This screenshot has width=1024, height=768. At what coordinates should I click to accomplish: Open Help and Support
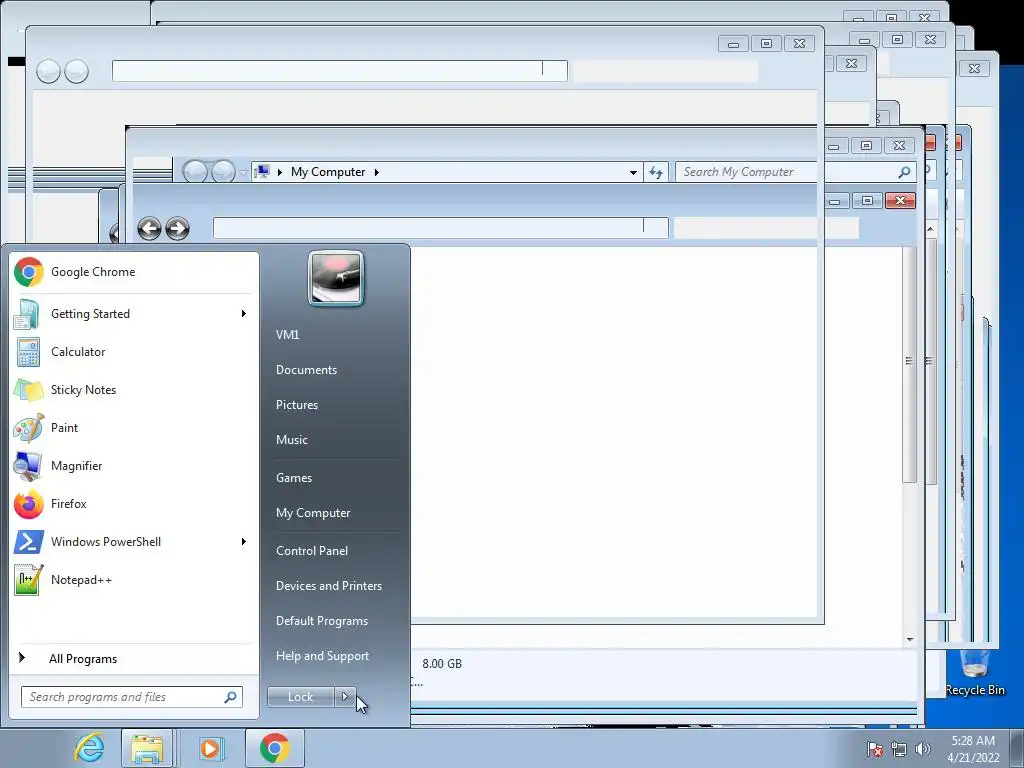(322, 656)
